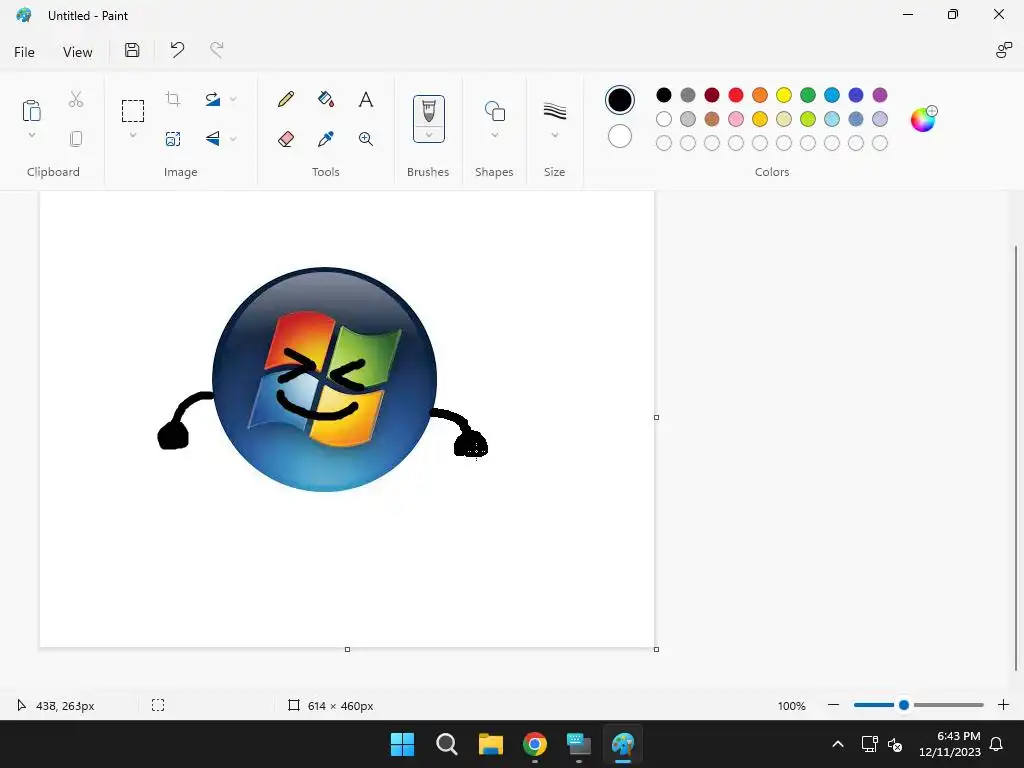Pick the yellow color swatch
This screenshot has width=1024, height=768.
coord(784,95)
